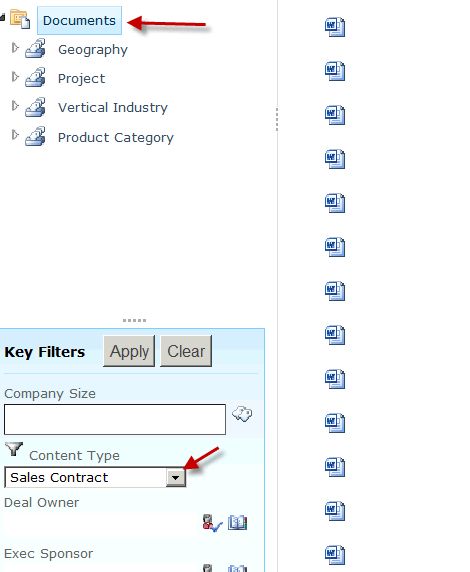Expand the Project tree node
Screen dimensions: 470x572
coord(15,77)
